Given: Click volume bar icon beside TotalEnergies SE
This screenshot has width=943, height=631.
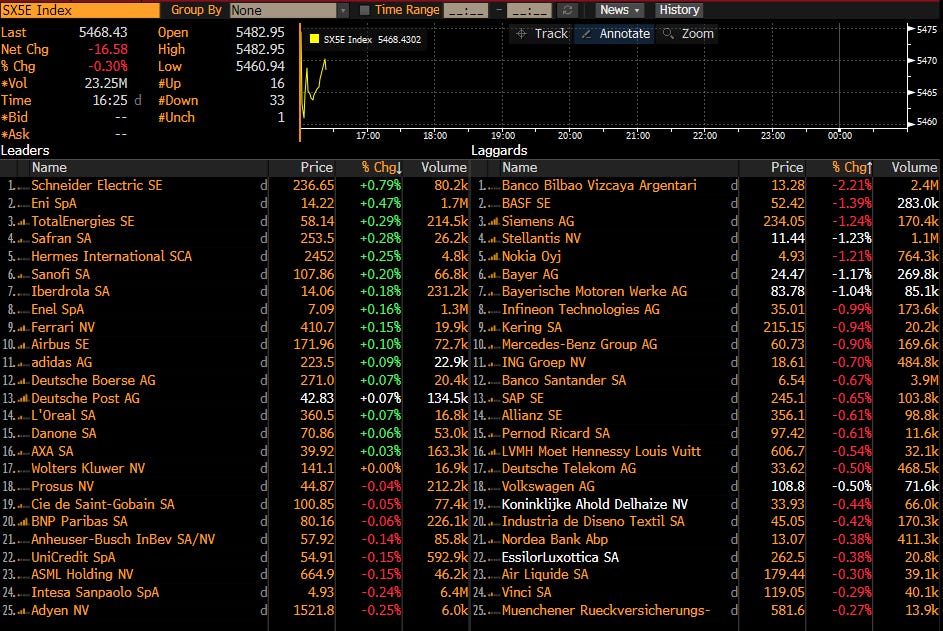Looking at the screenshot, I should [23, 222].
